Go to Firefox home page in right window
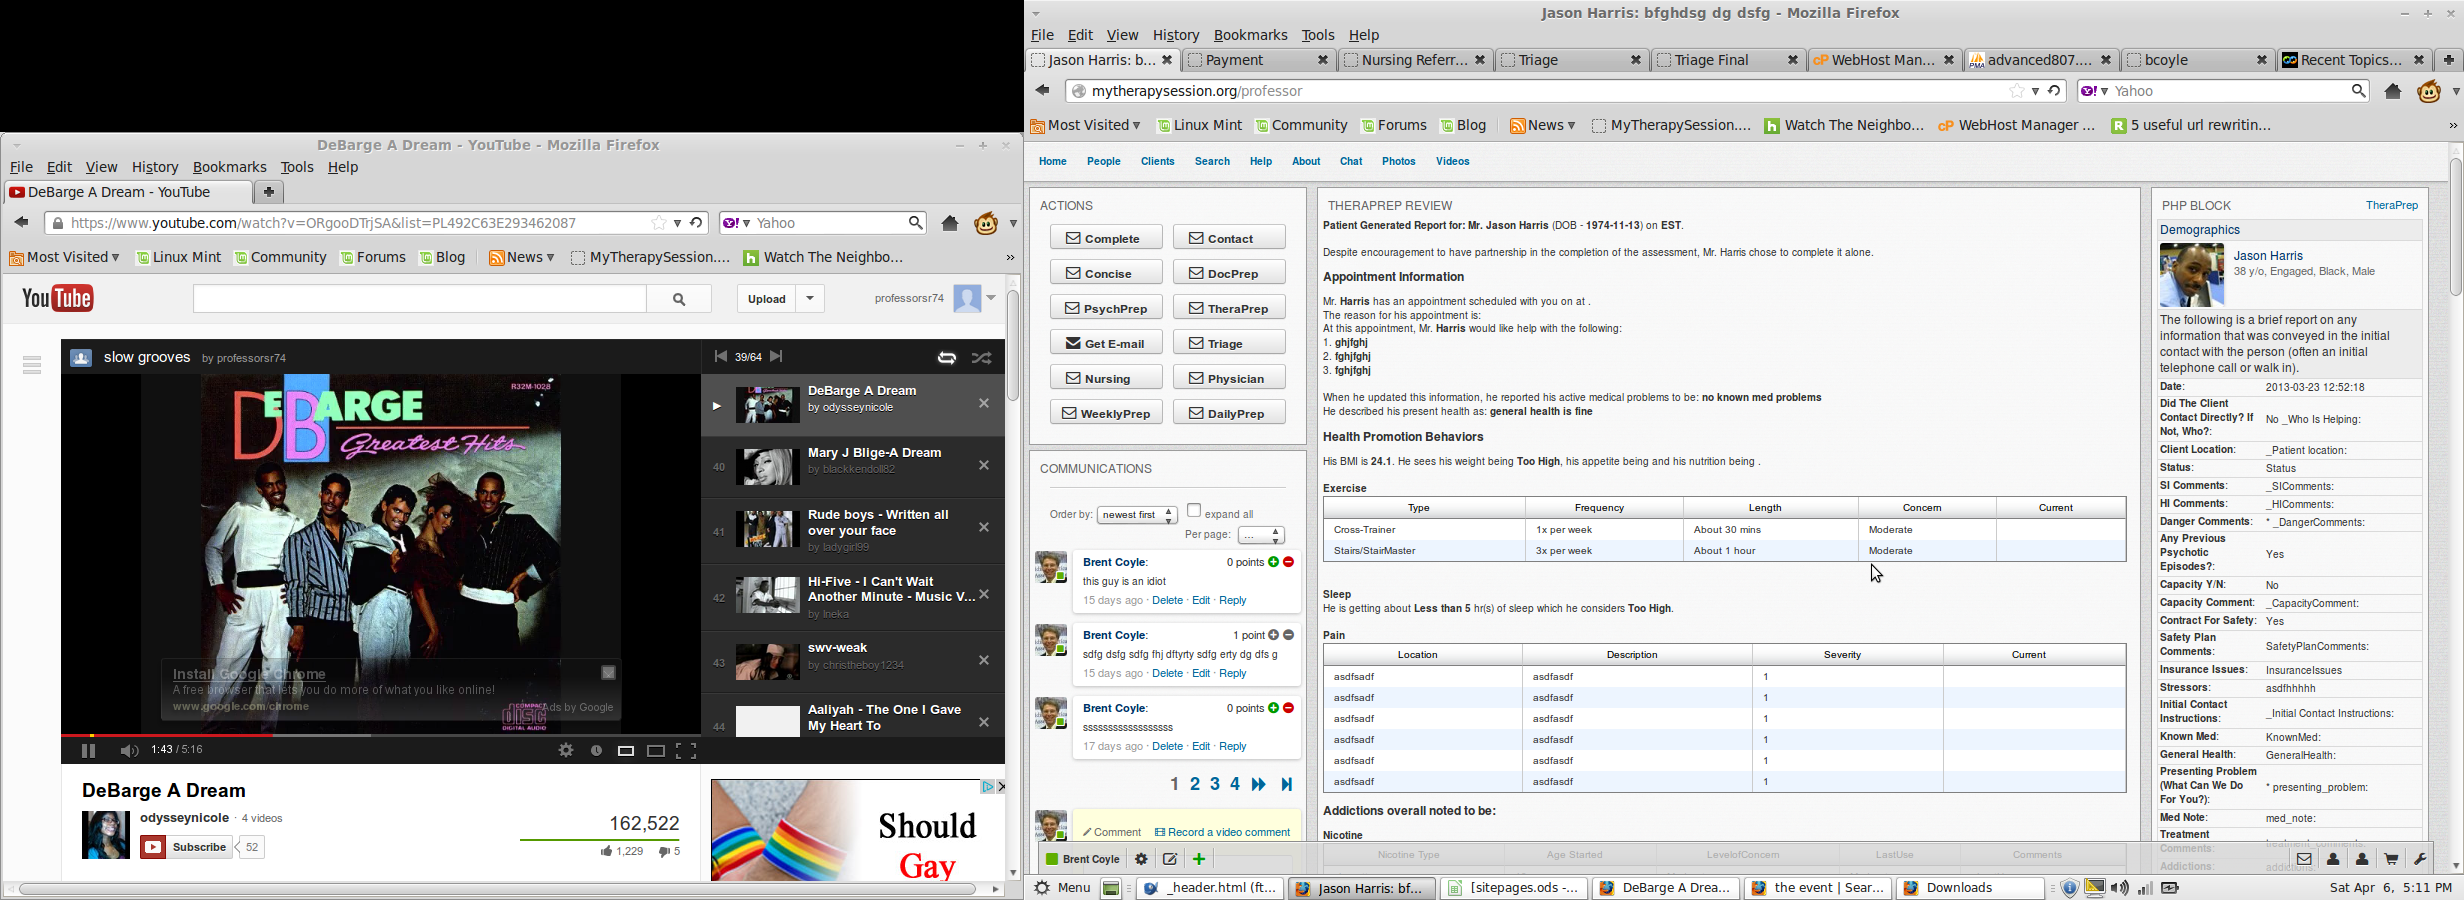2464x900 pixels. pos(2392,91)
